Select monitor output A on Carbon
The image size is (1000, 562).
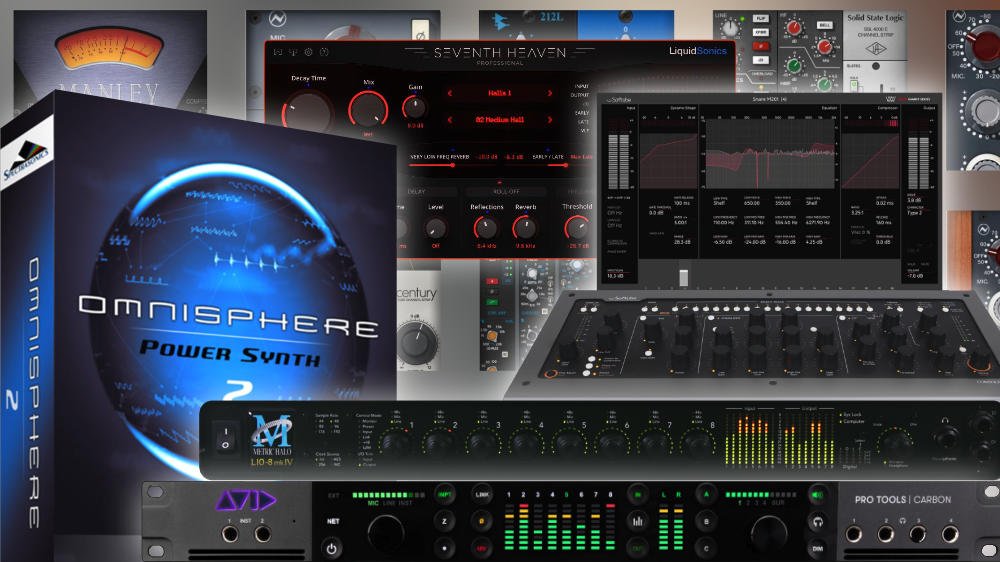click(706, 494)
